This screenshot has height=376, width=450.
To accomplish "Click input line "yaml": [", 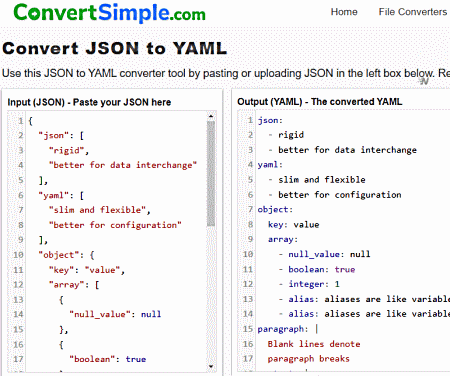I will pyautogui.click(x=61, y=195).
